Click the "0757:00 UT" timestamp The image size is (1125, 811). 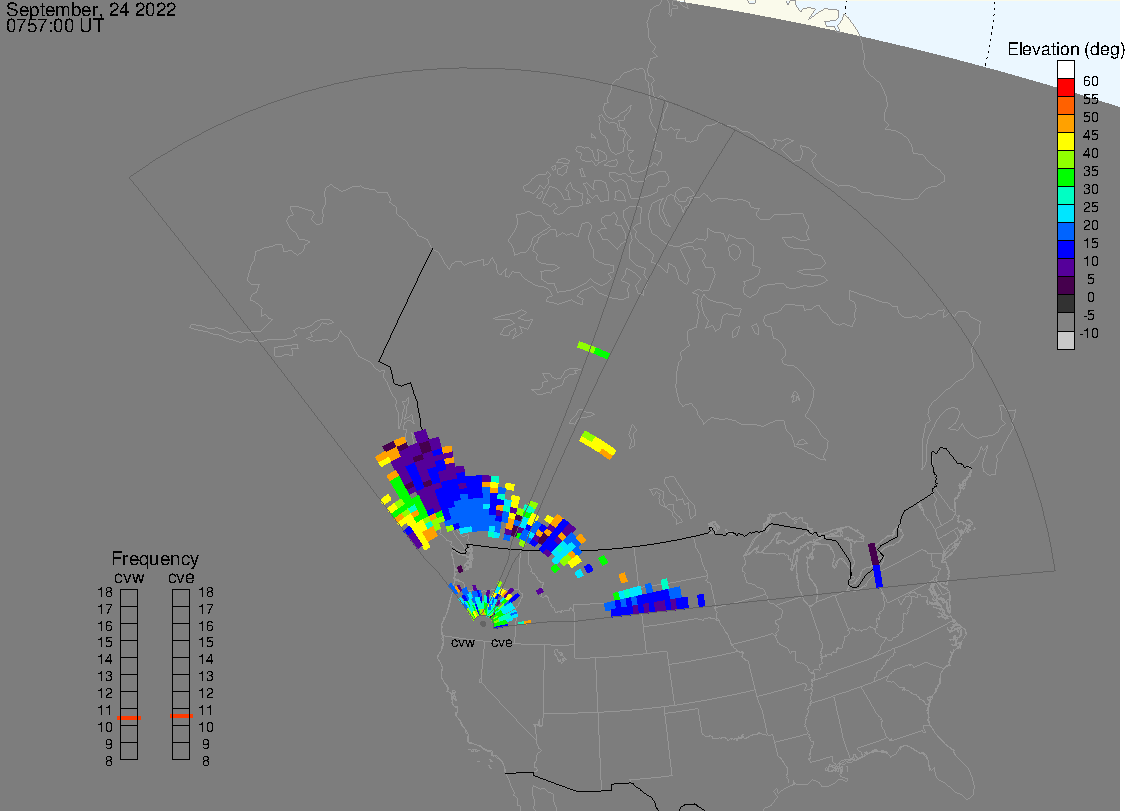click(x=55, y=26)
